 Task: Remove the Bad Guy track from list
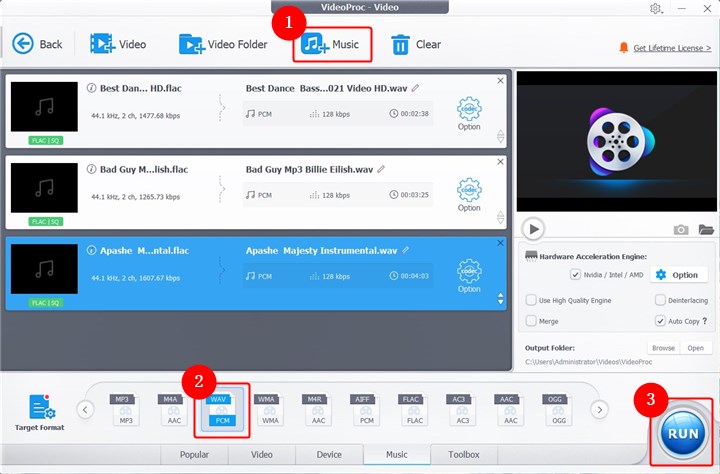click(x=501, y=162)
